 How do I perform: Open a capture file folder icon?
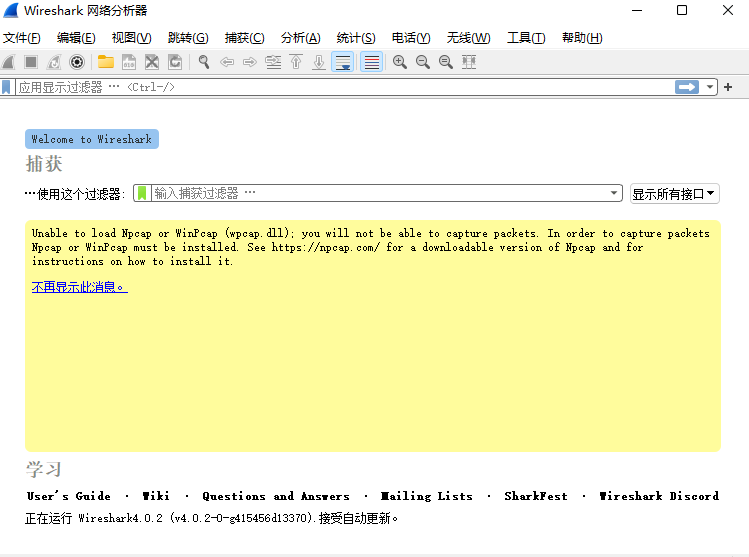pos(106,62)
